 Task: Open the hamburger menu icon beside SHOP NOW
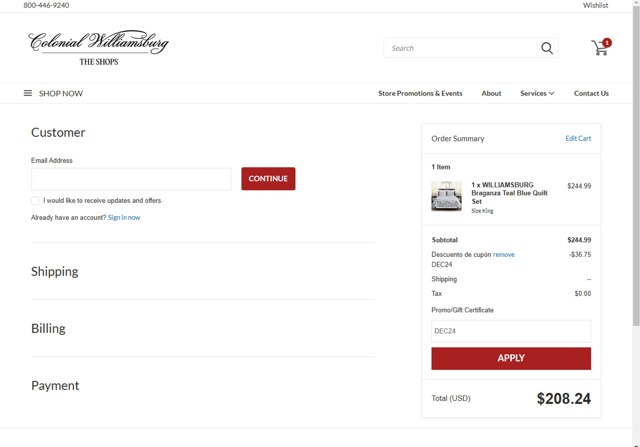(28, 93)
